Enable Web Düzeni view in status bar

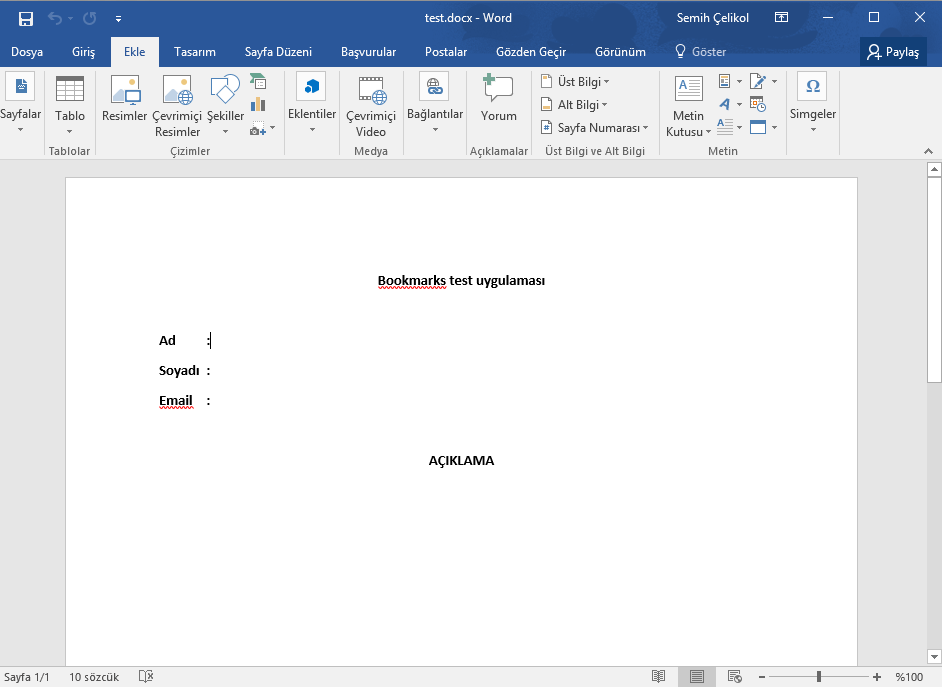click(734, 676)
